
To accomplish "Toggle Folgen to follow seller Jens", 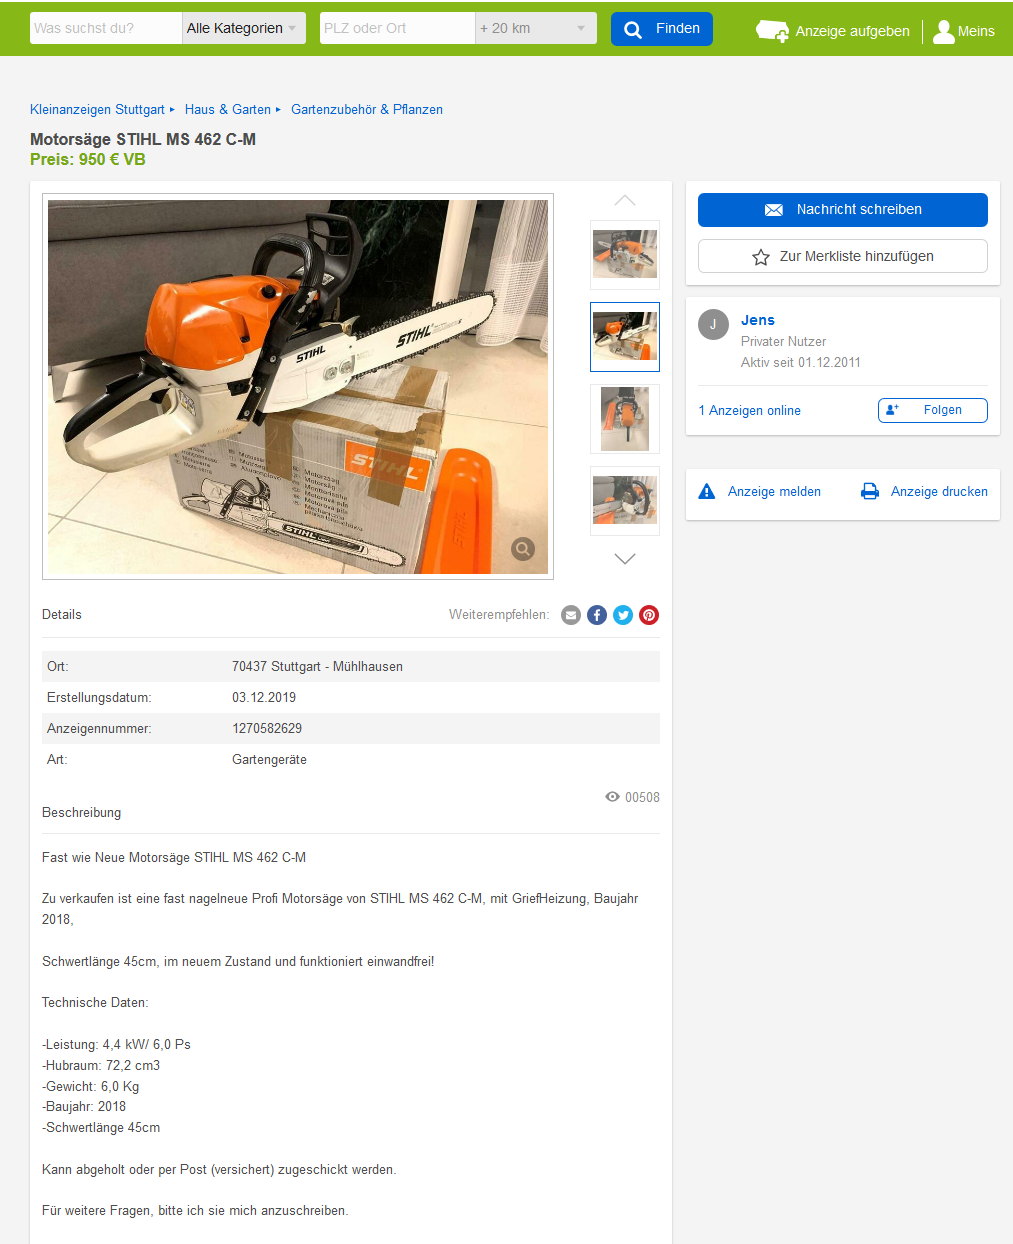I will coord(933,410).
